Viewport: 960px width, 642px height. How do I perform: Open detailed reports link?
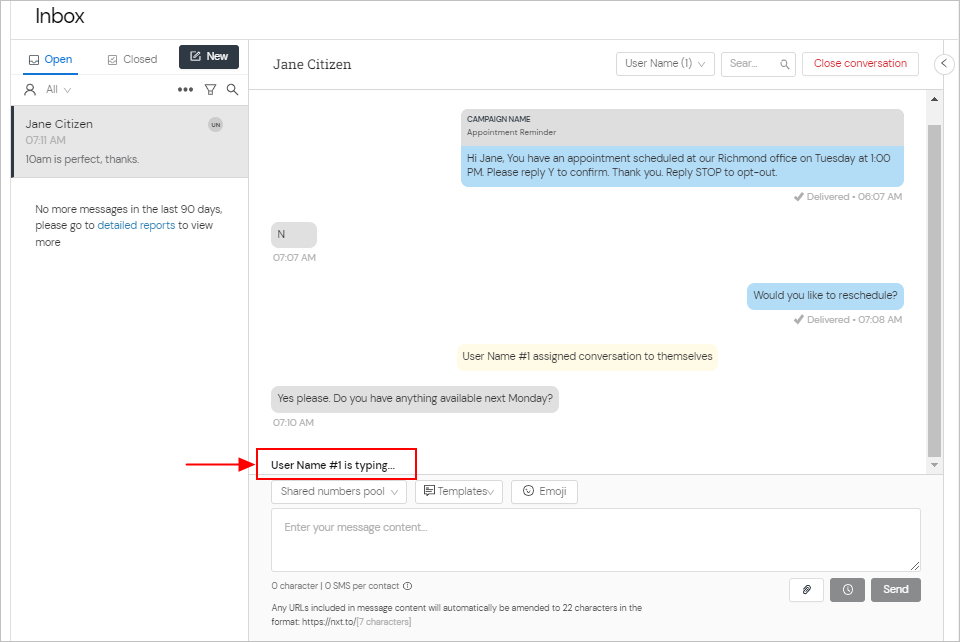pyautogui.click(x=136, y=225)
